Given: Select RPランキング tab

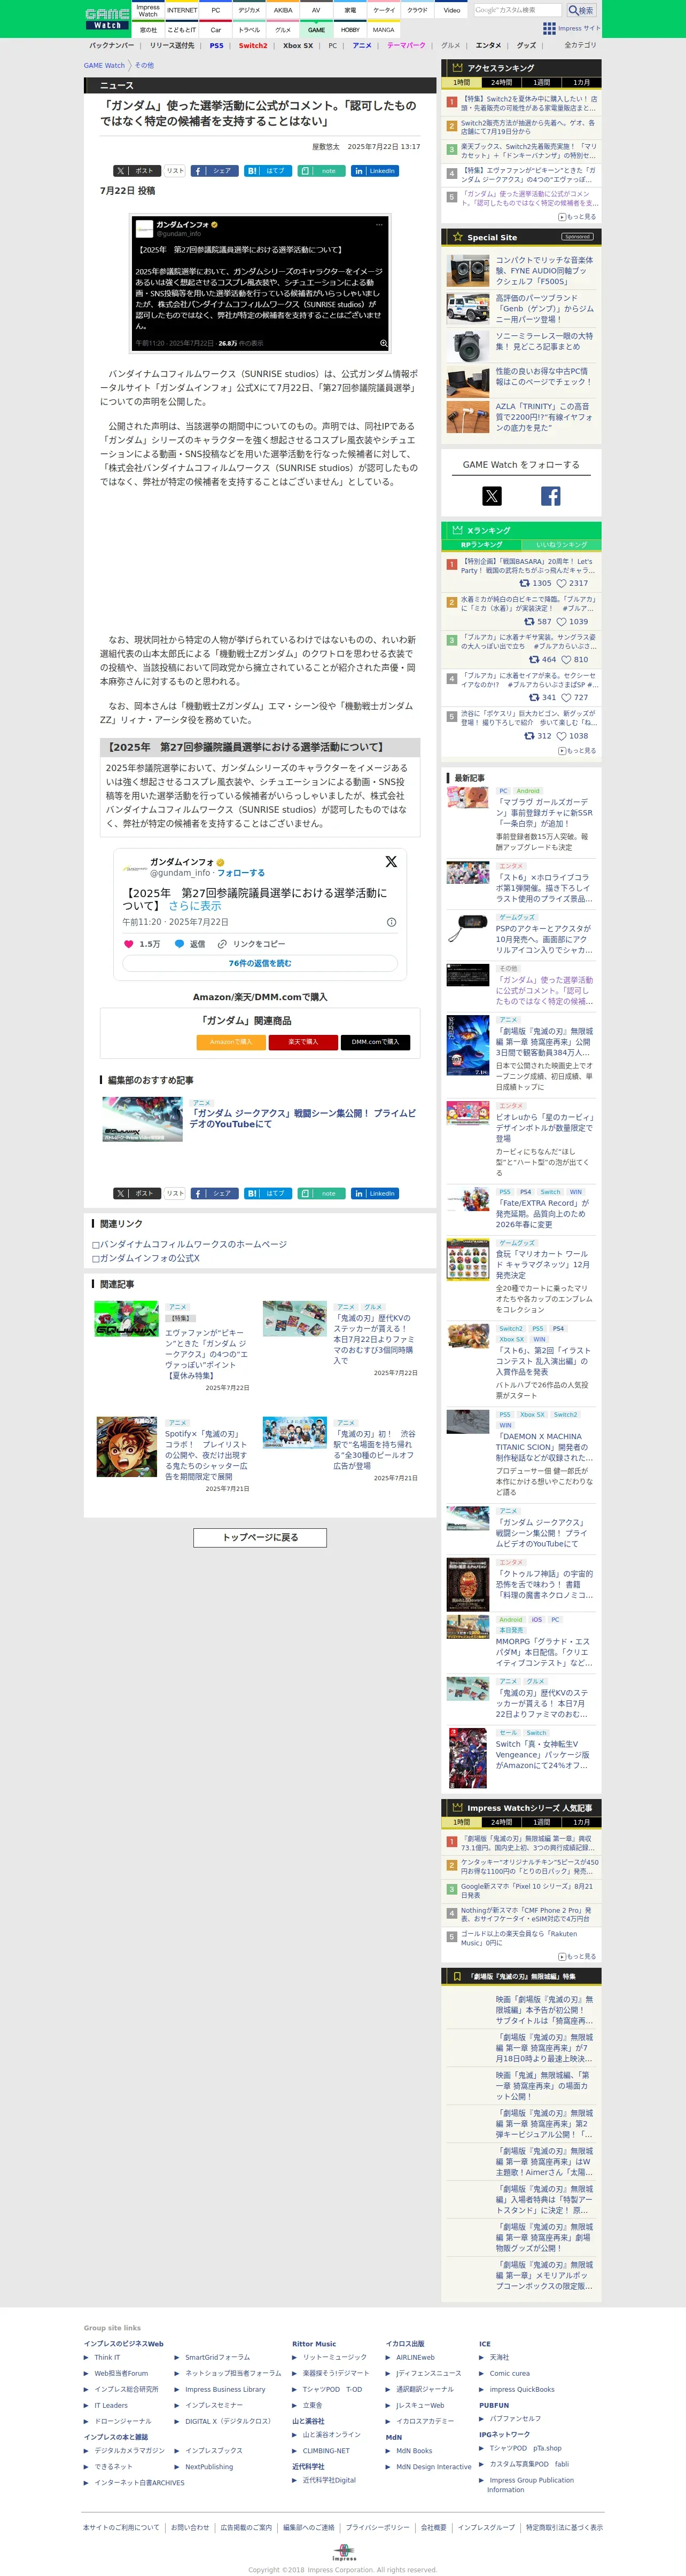Looking at the screenshot, I should pyautogui.click(x=481, y=545).
